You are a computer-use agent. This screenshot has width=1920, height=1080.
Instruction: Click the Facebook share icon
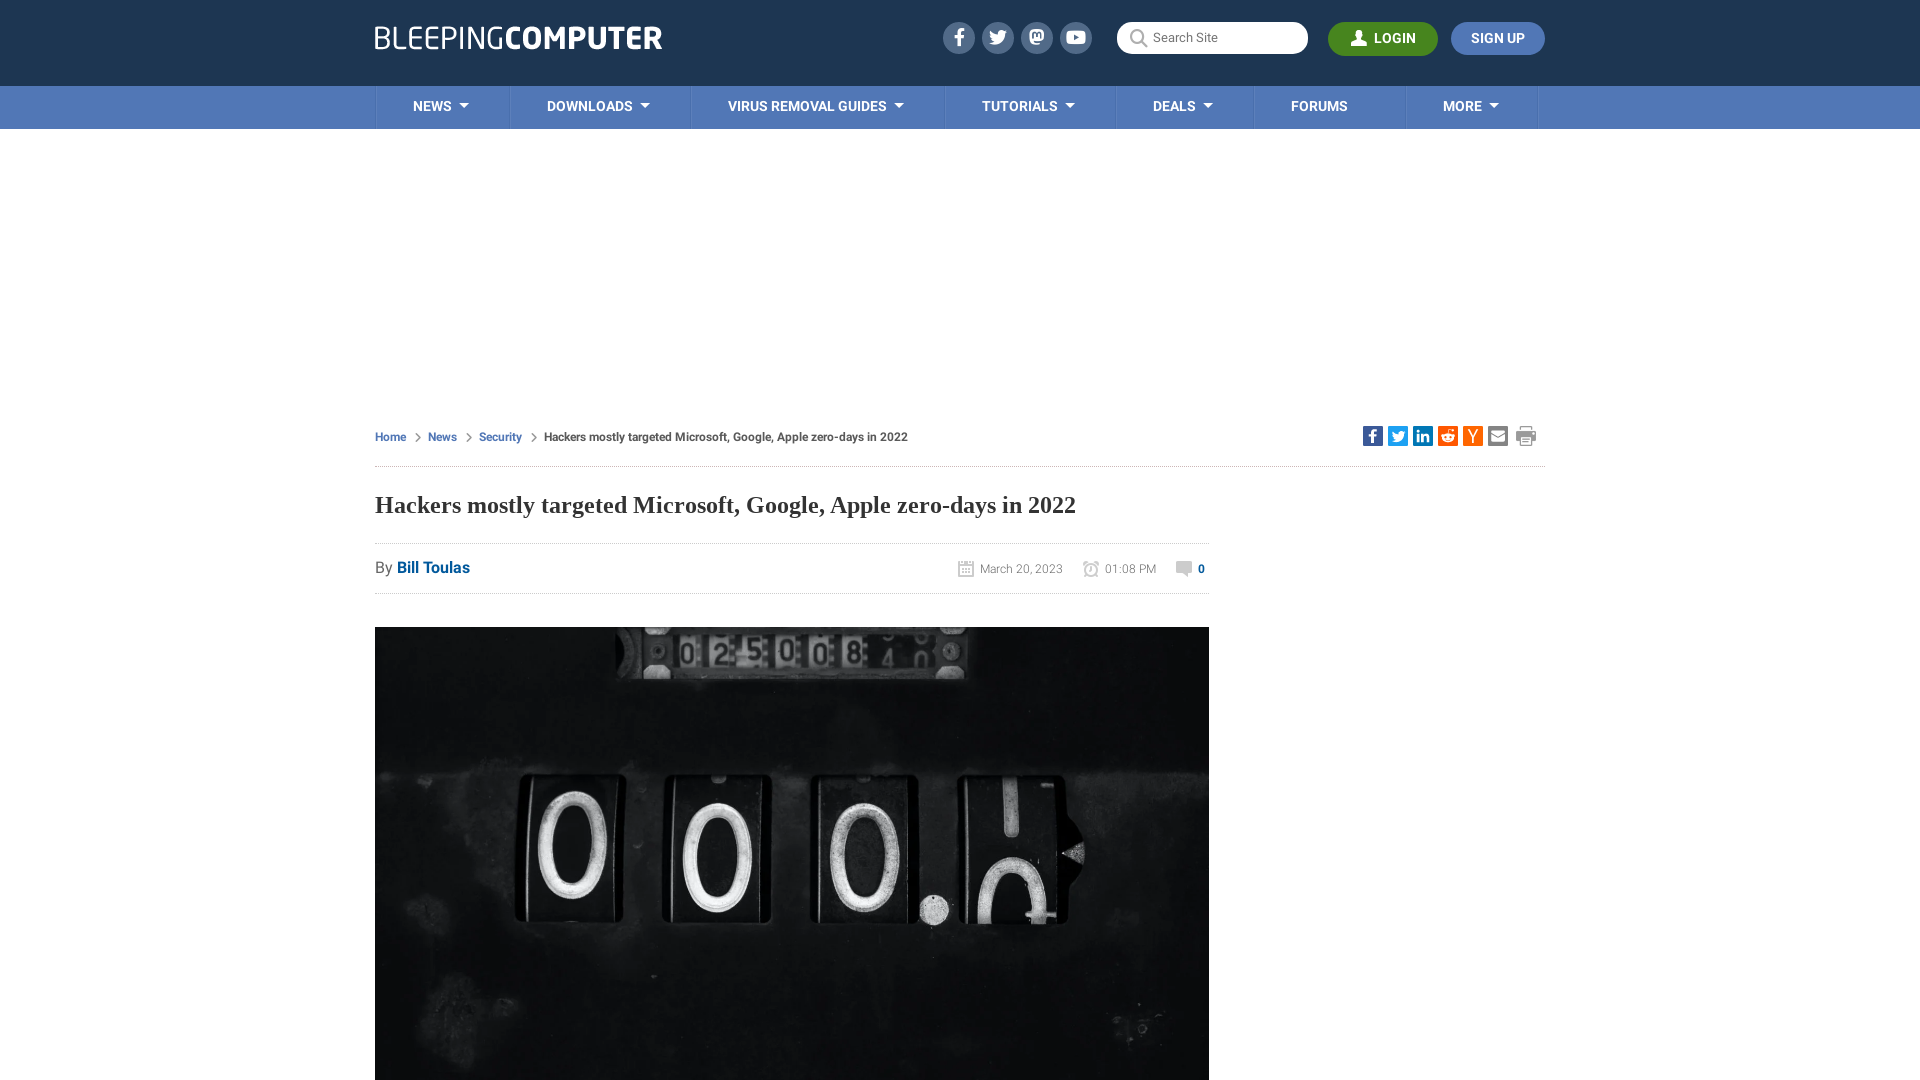pos(1373,435)
